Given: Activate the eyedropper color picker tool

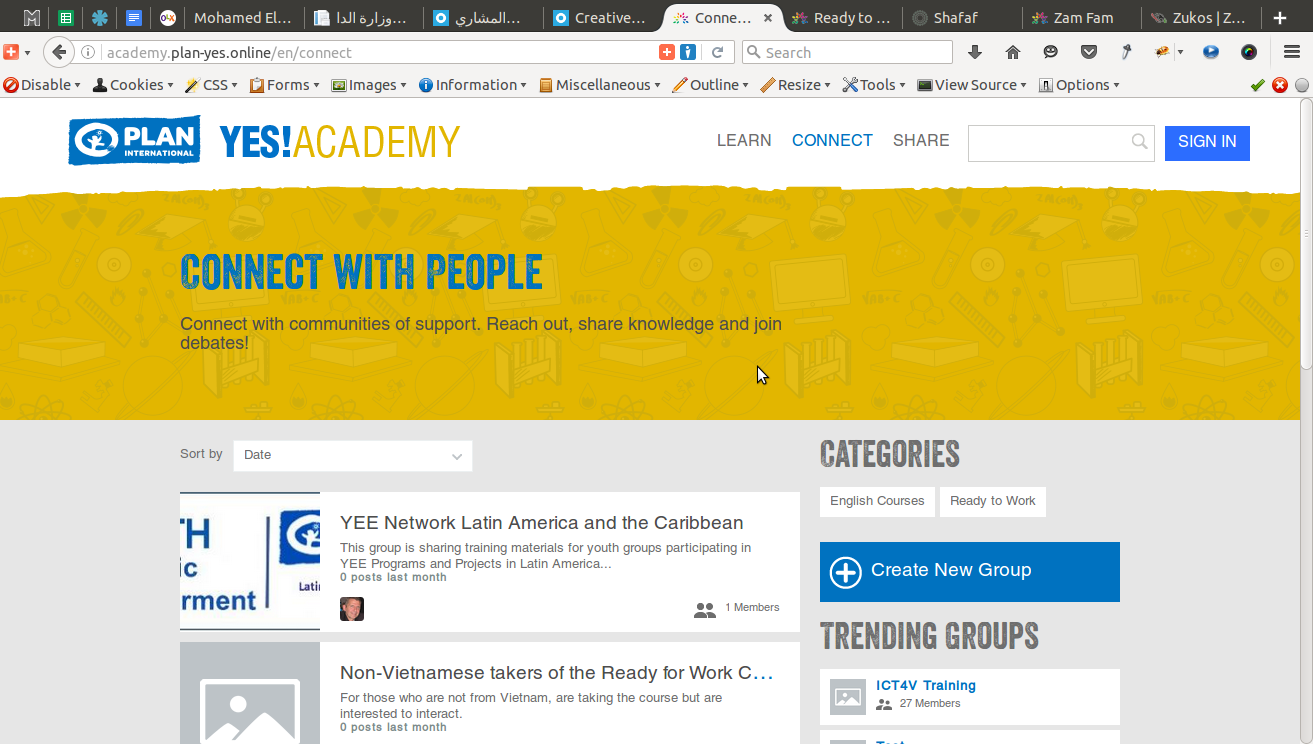Looking at the screenshot, I should (1125, 52).
